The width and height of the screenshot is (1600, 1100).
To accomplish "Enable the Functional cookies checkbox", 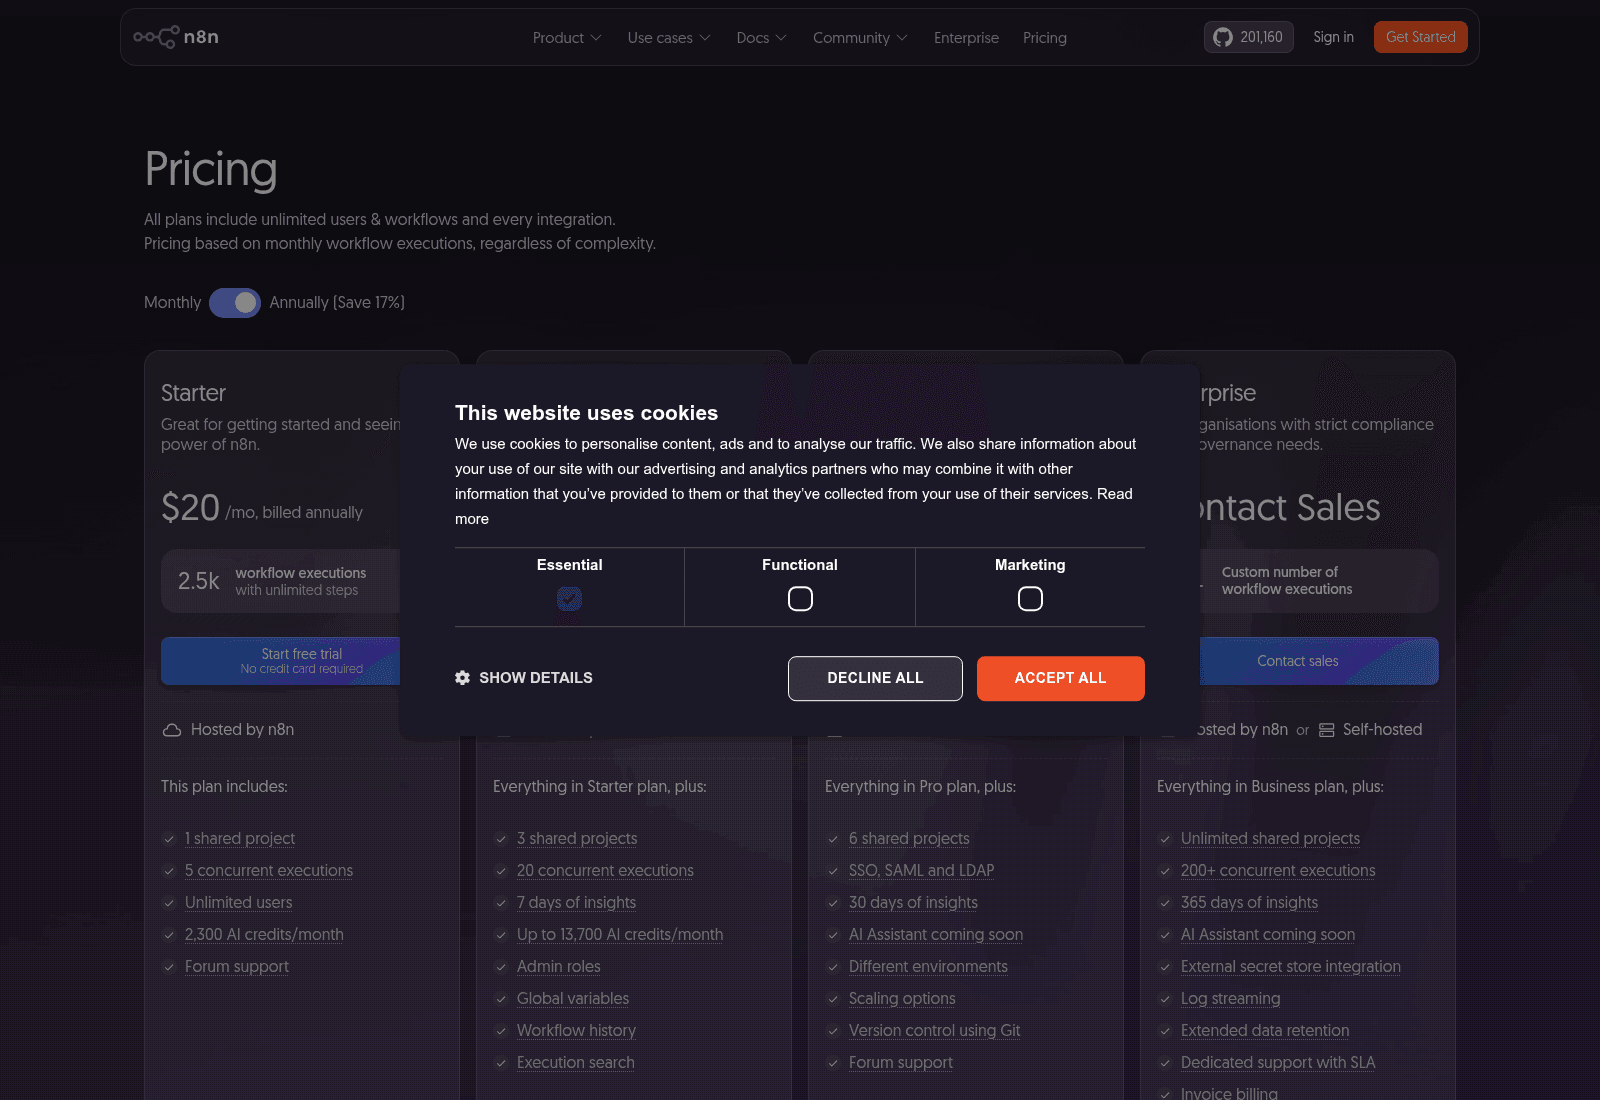I will coord(800,599).
